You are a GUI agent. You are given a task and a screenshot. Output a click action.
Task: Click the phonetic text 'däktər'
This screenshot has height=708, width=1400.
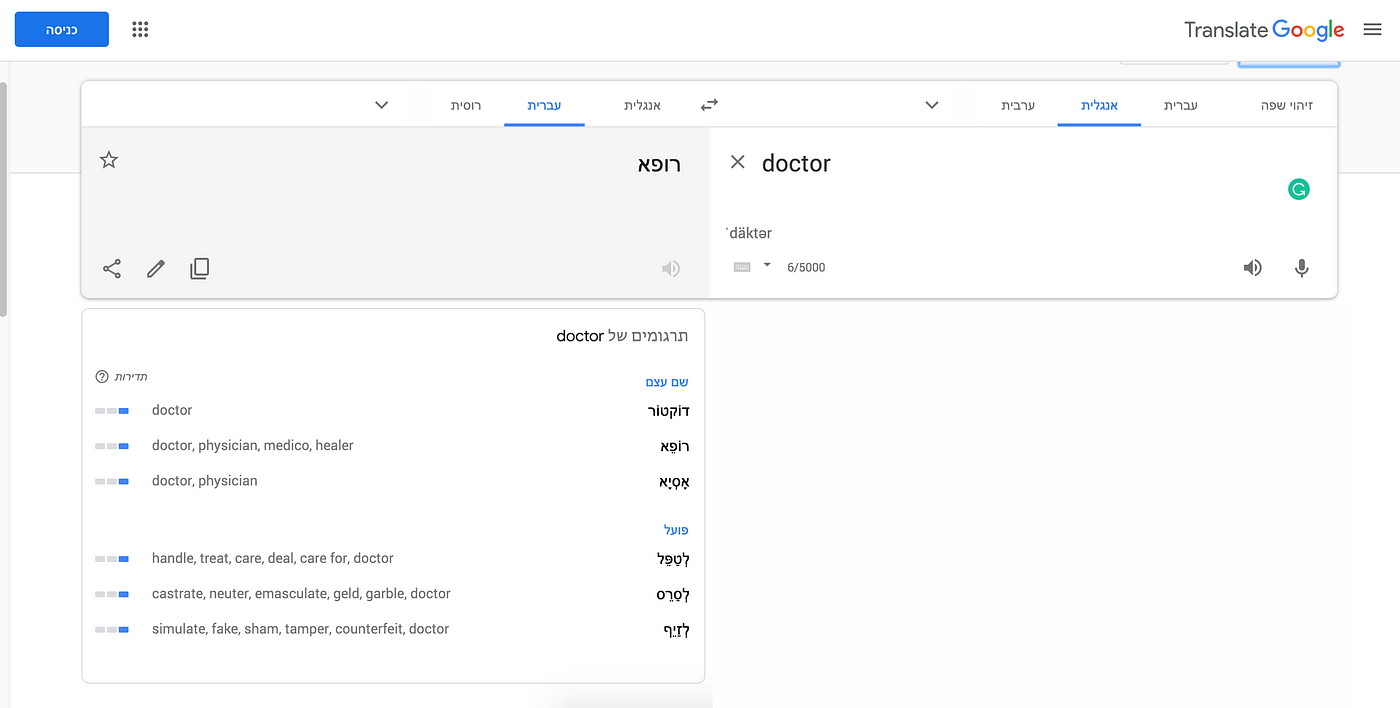[x=749, y=233]
